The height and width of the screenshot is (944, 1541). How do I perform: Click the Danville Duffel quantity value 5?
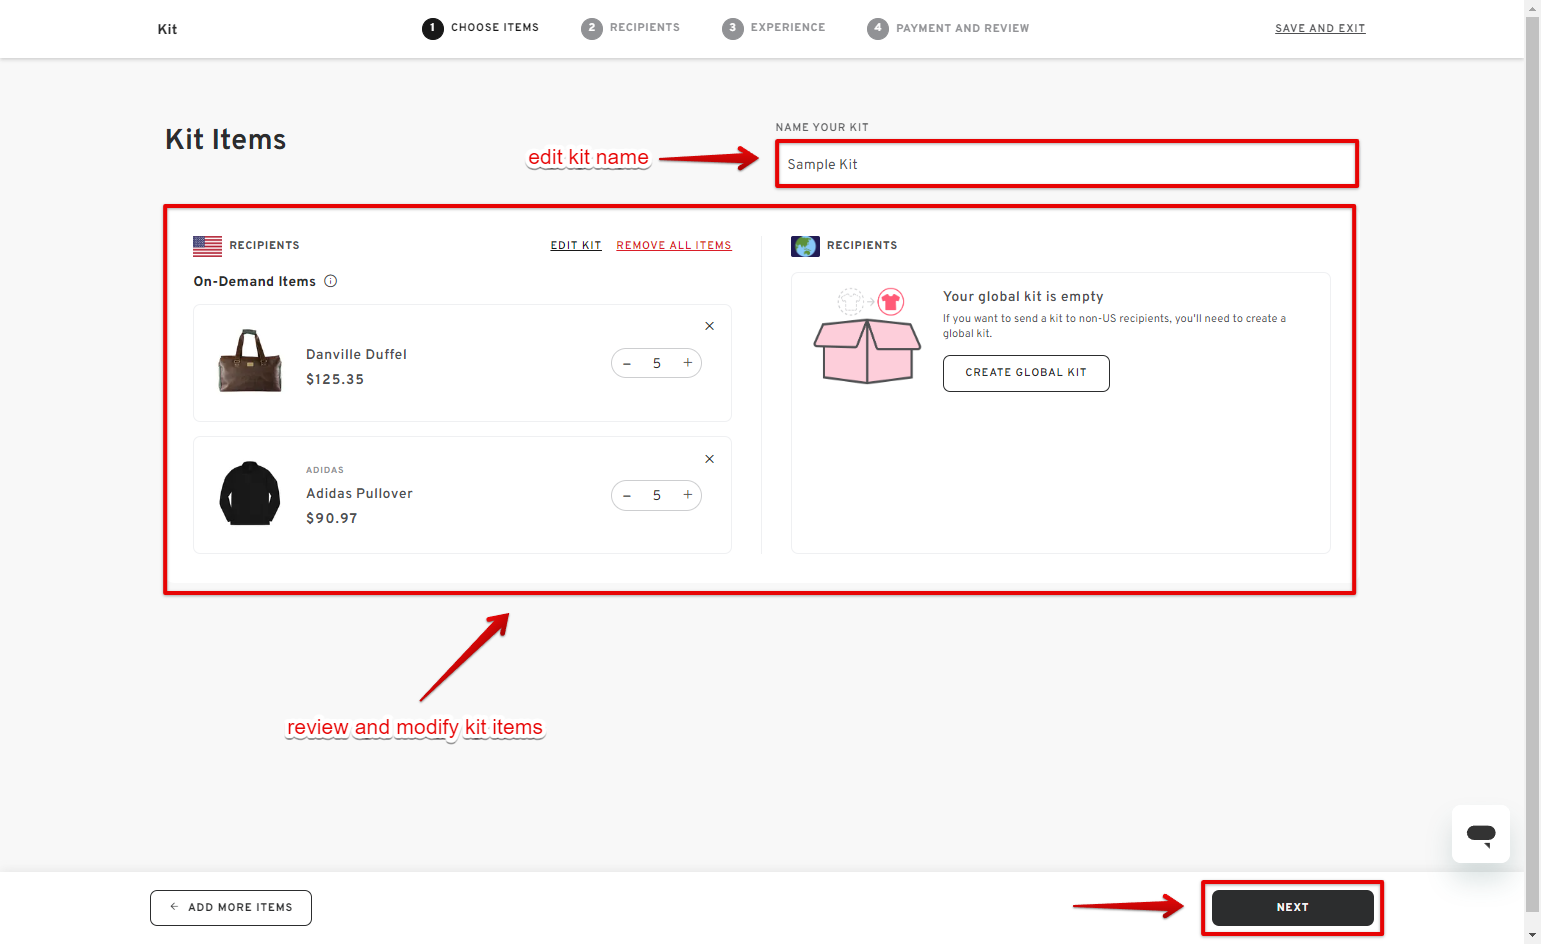coord(657,364)
